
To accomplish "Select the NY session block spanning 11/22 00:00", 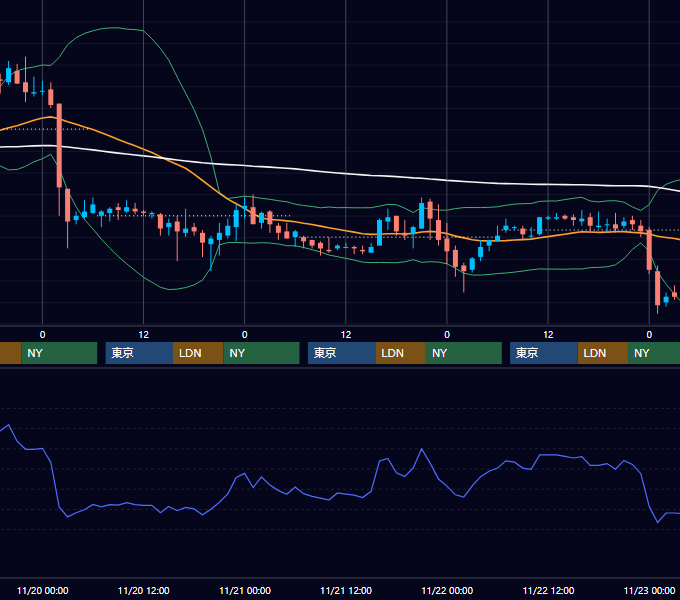I will tap(464, 353).
